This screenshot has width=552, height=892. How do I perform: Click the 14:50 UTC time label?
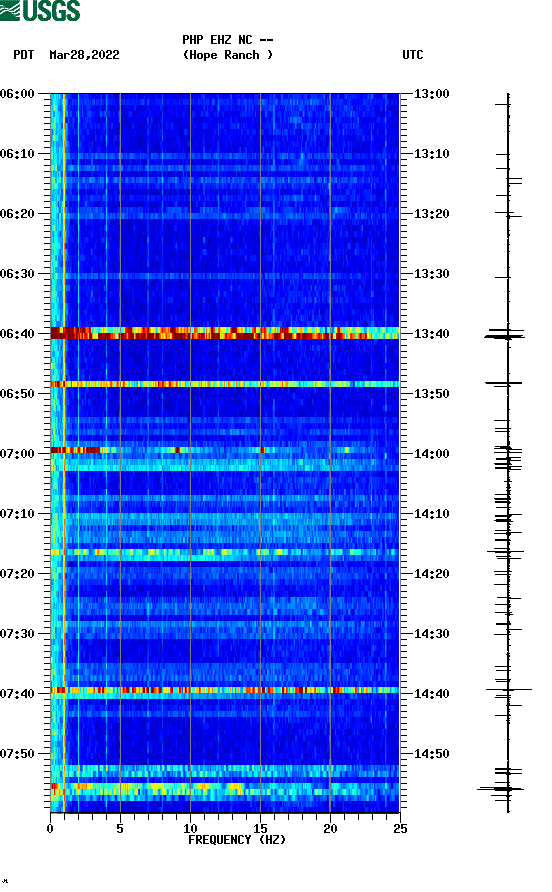pyautogui.click(x=431, y=754)
